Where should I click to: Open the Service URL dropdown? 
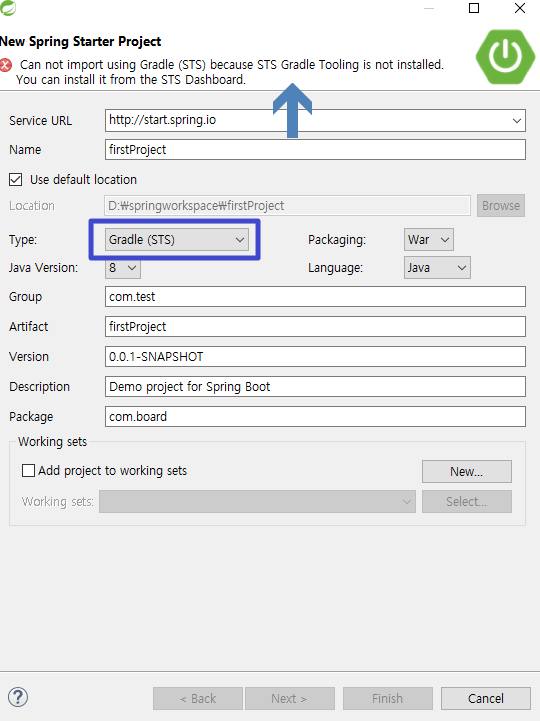(517, 120)
